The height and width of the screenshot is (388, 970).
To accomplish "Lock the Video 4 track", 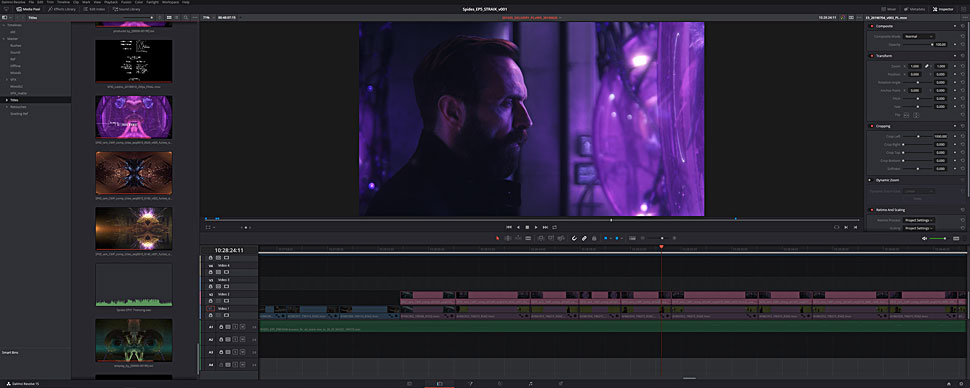I will click(210, 272).
